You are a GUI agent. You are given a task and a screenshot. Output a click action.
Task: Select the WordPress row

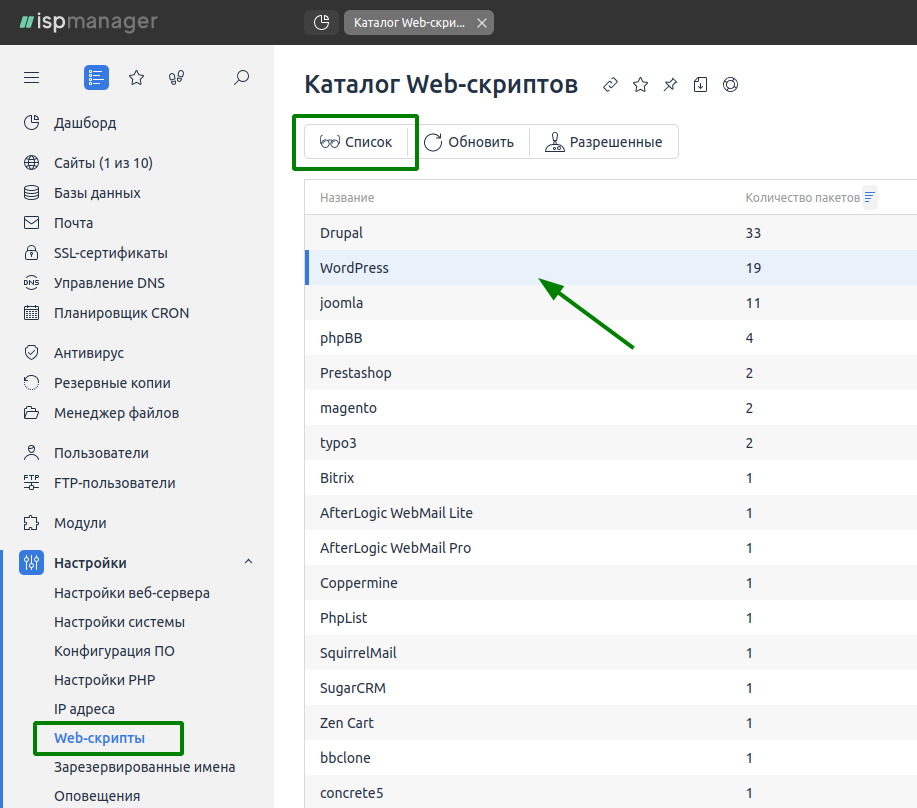(x=611, y=268)
